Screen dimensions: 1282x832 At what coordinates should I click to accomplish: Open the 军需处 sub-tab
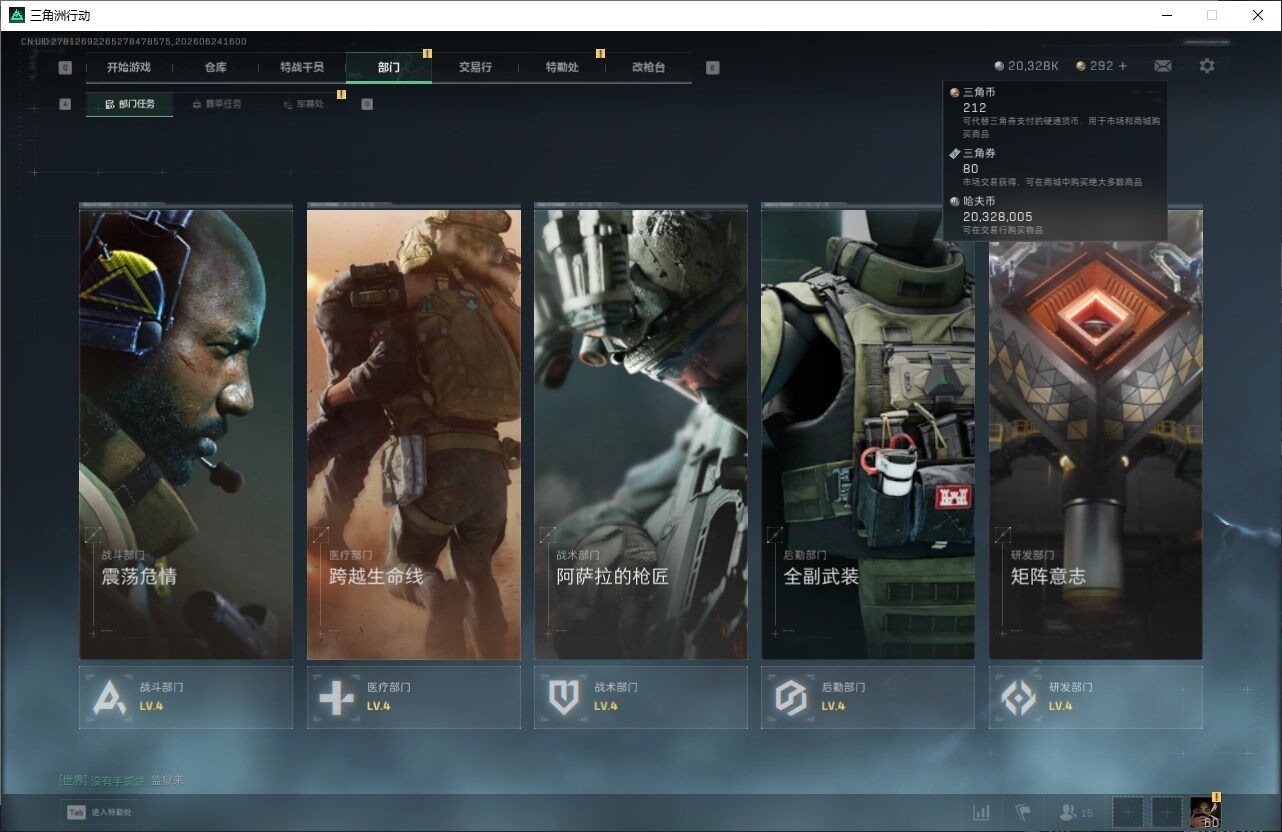pyautogui.click(x=304, y=104)
